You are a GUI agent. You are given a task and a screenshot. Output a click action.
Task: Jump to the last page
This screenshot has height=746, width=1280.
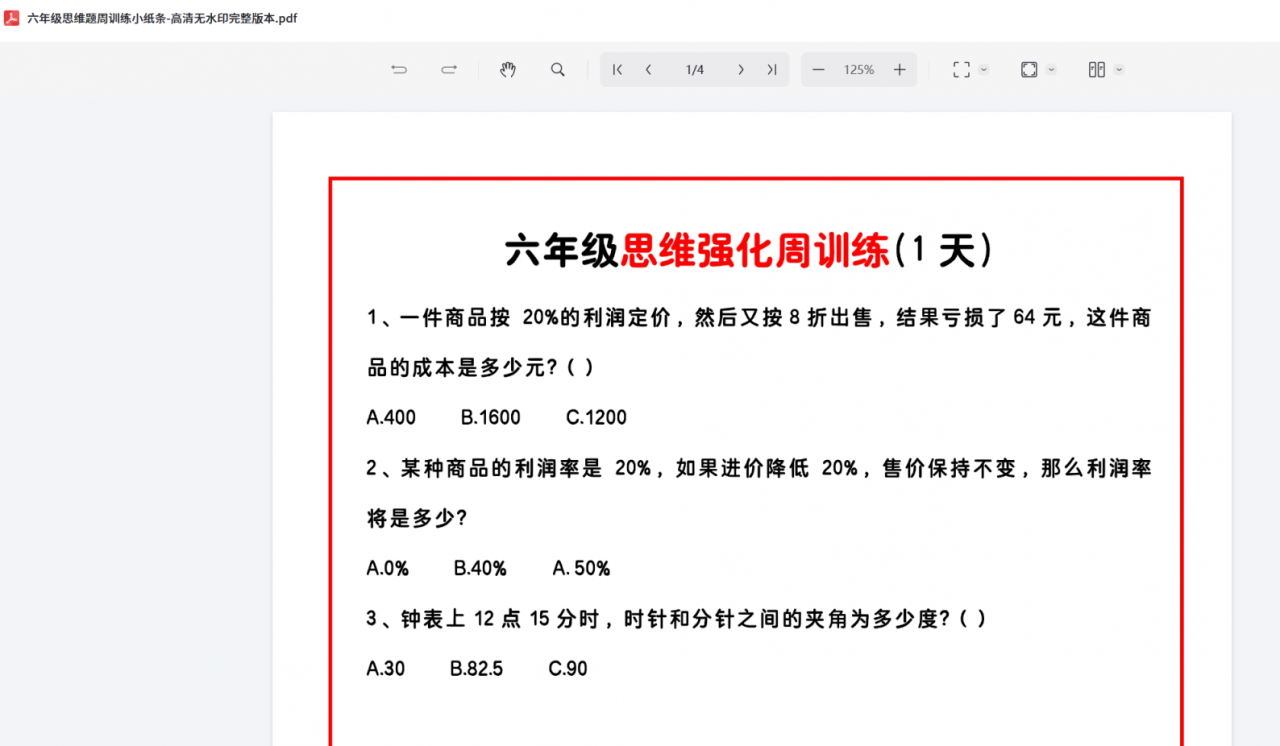772,70
